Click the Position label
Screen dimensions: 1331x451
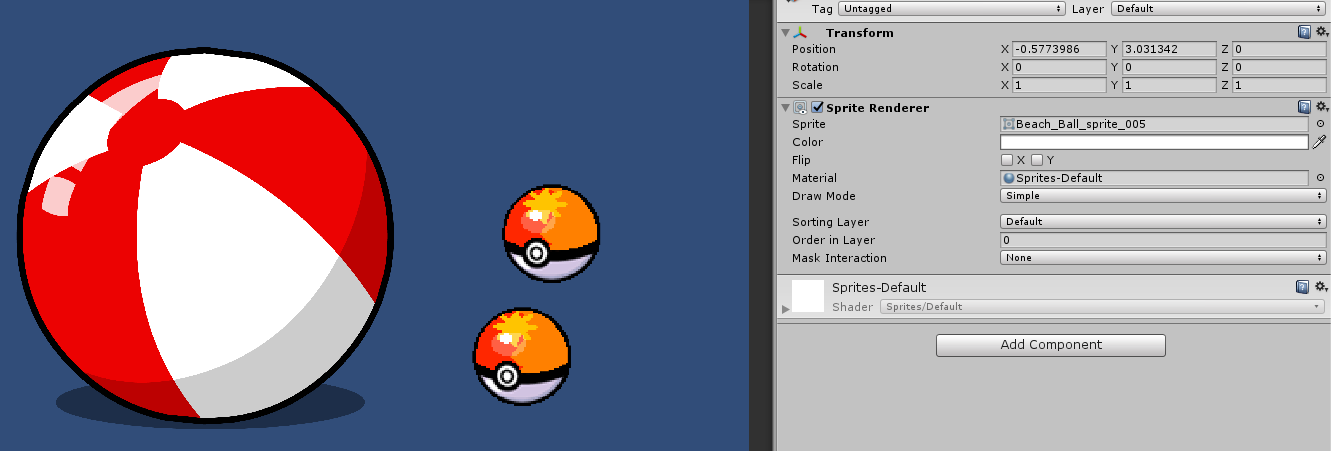pos(814,49)
